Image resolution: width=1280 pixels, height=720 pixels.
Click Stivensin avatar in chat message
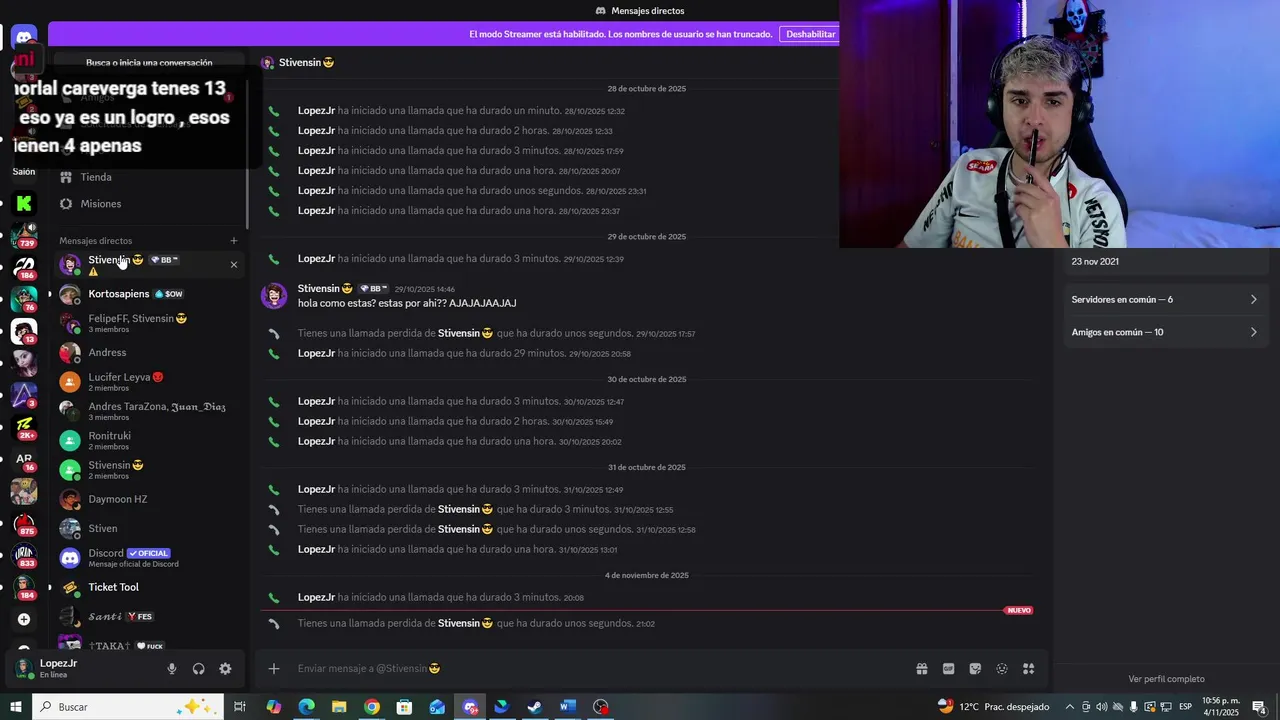coord(274,296)
